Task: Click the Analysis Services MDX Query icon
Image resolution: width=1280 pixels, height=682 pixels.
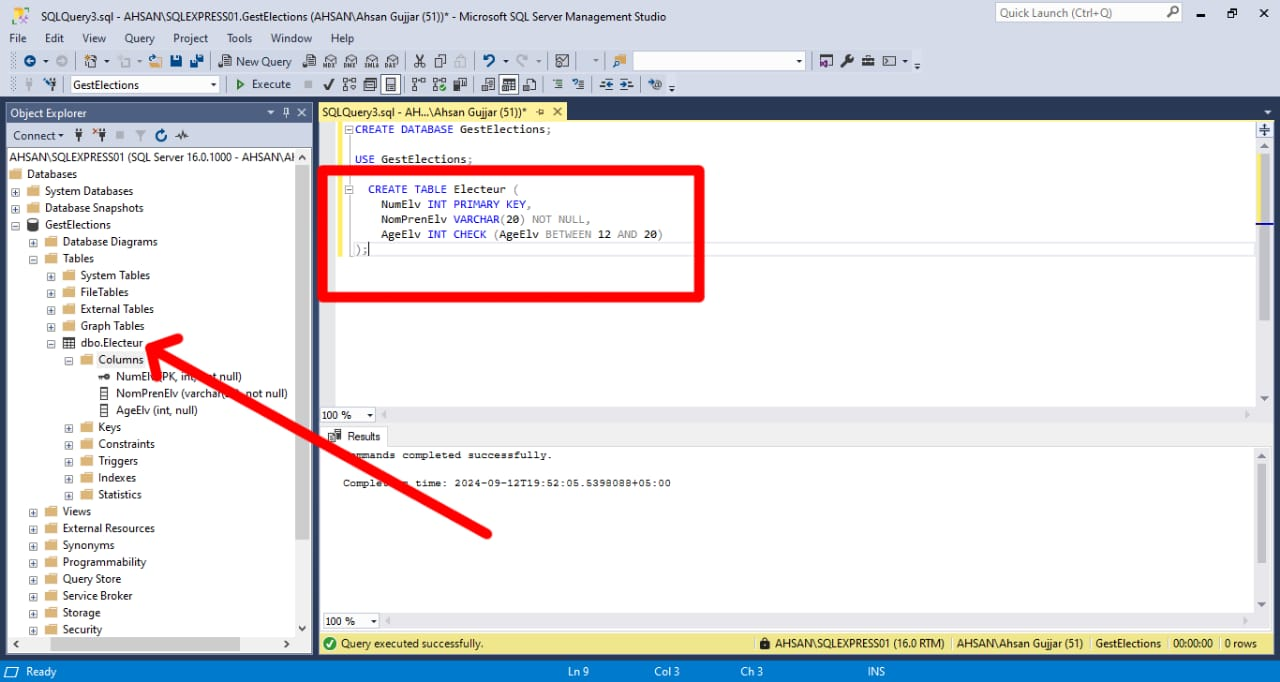Action: tap(330, 61)
